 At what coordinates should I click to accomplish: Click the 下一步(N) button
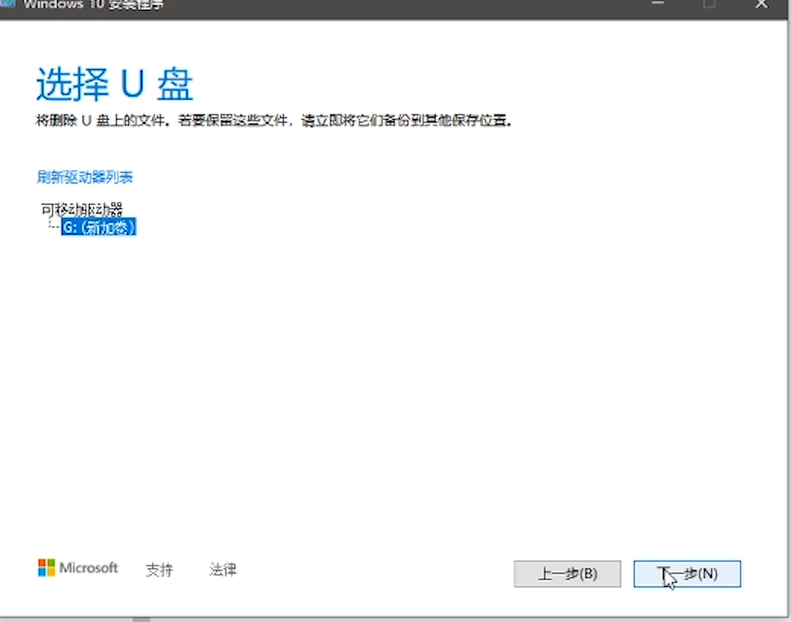click(687, 574)
